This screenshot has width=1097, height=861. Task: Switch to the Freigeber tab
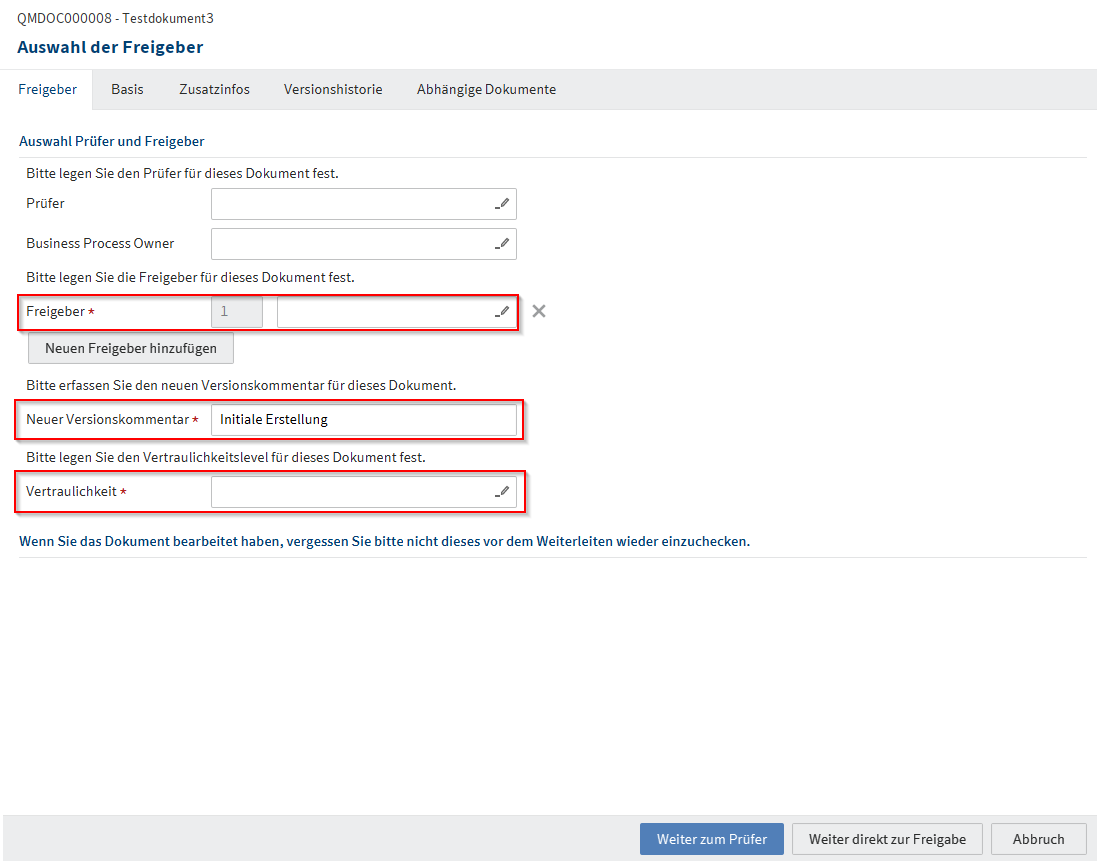click(48, 90)
